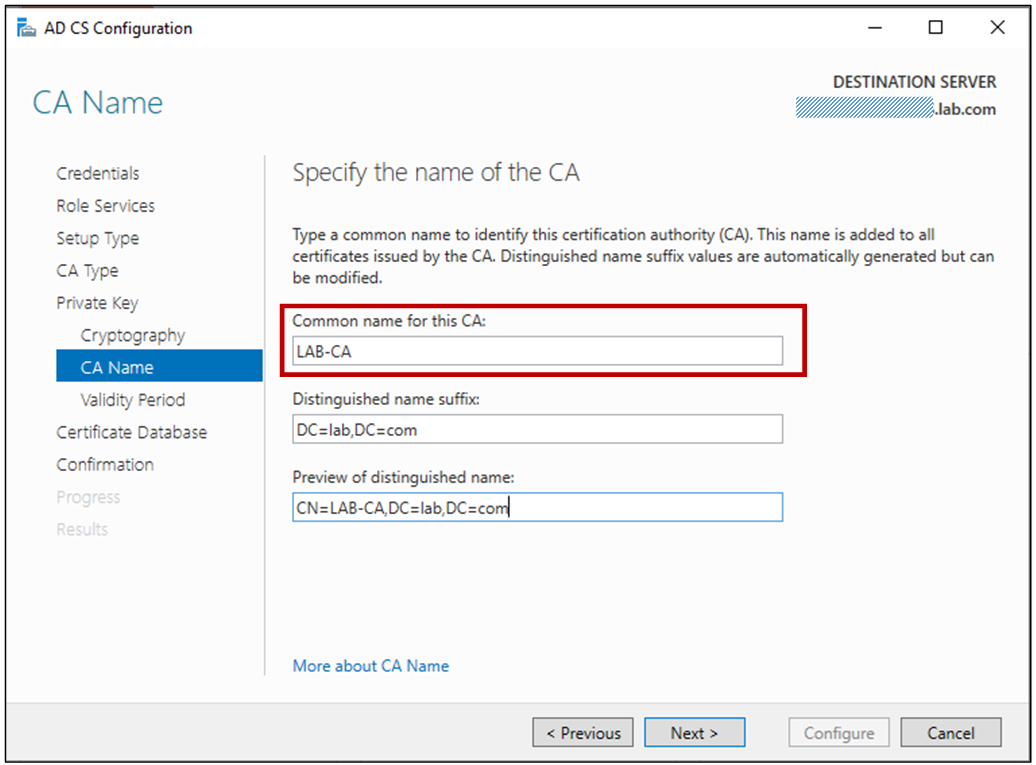Open the Private Key step
Image resolution: width=1036 pixels, height=765 pixels.
click(97, 302)
